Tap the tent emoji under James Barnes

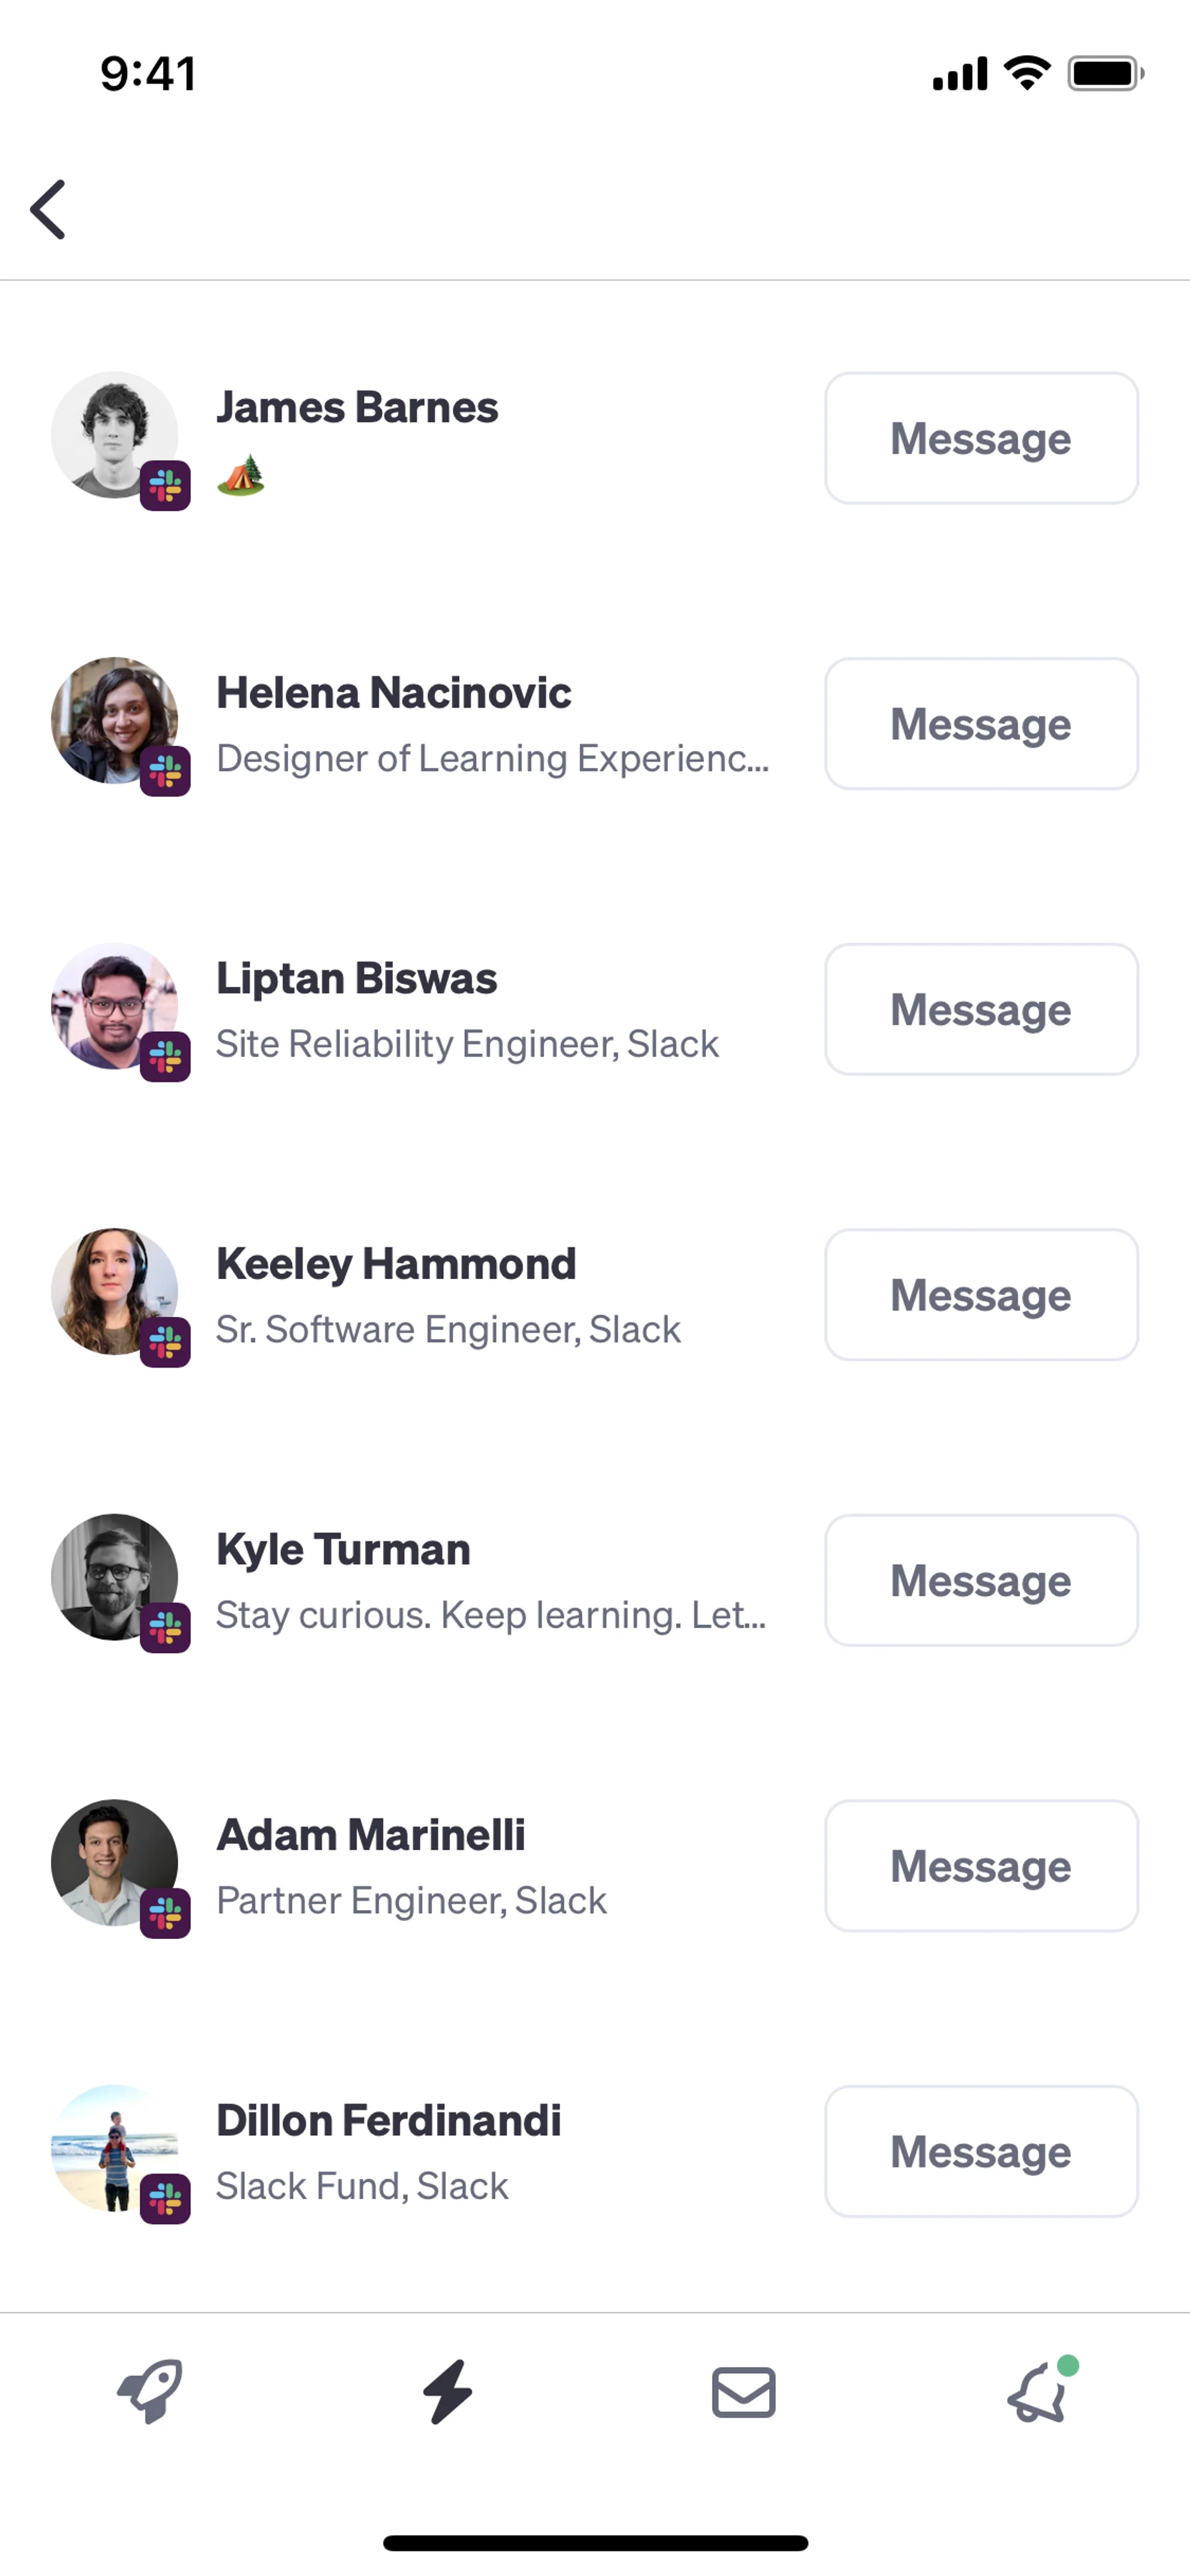point(241,475)
